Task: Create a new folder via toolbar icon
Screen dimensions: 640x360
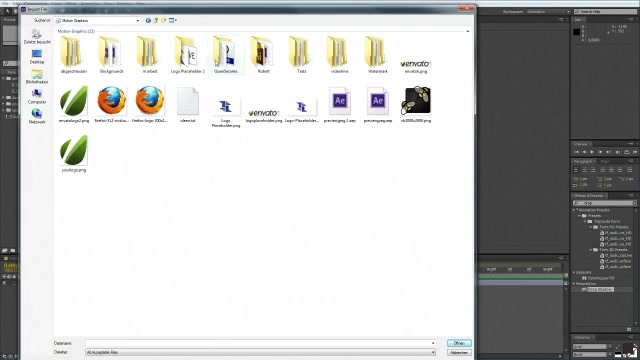Action: [164, 20]
